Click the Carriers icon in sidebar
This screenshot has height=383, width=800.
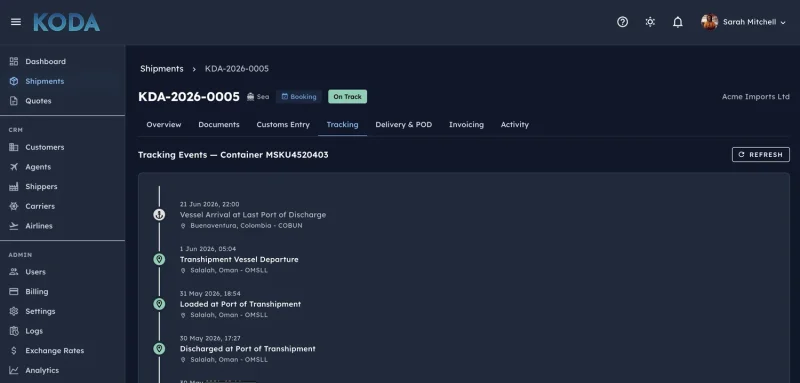pos(14,207)
